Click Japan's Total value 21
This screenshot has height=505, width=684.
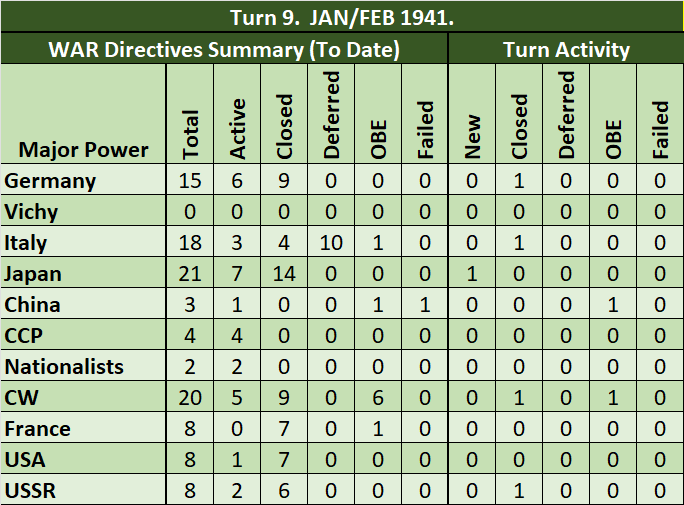click(190, 273)
